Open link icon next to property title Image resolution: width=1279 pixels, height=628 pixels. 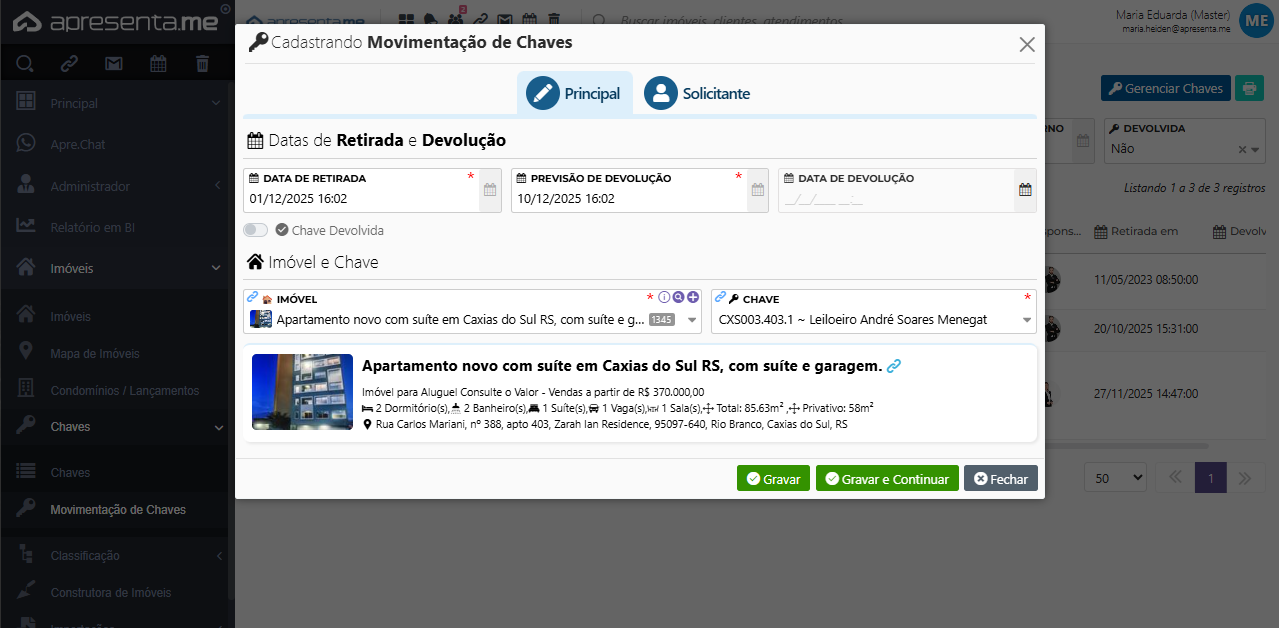click(894, 366)
